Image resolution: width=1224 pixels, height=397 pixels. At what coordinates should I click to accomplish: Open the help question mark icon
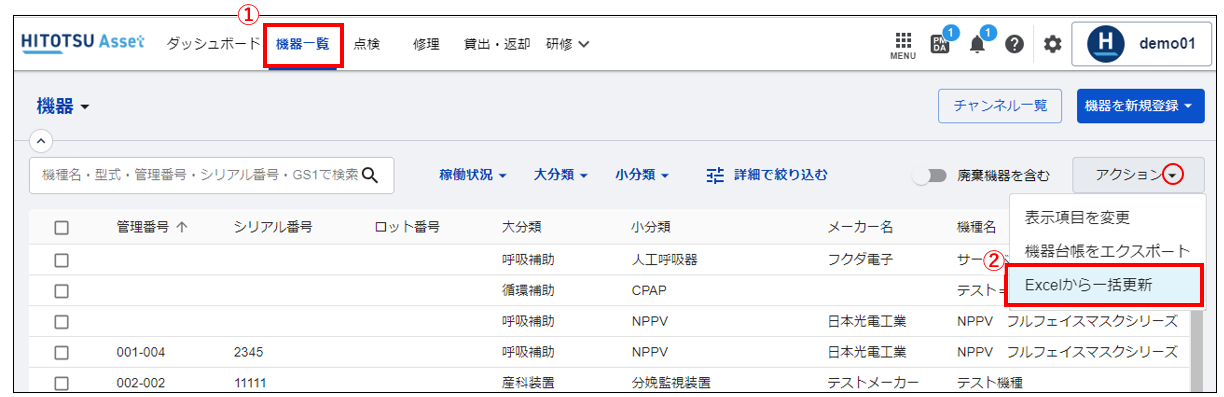coord(1014,45)
